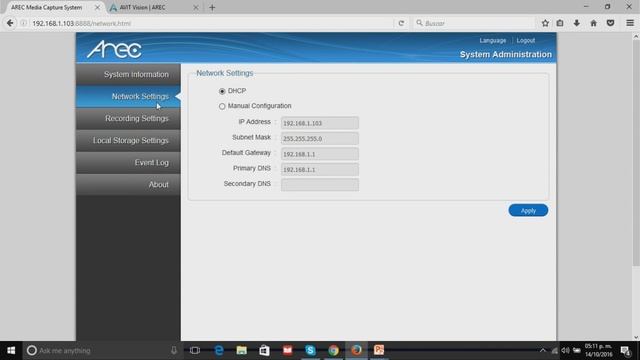
Task: Open the Windows Start menu
Action: [11, 351]
